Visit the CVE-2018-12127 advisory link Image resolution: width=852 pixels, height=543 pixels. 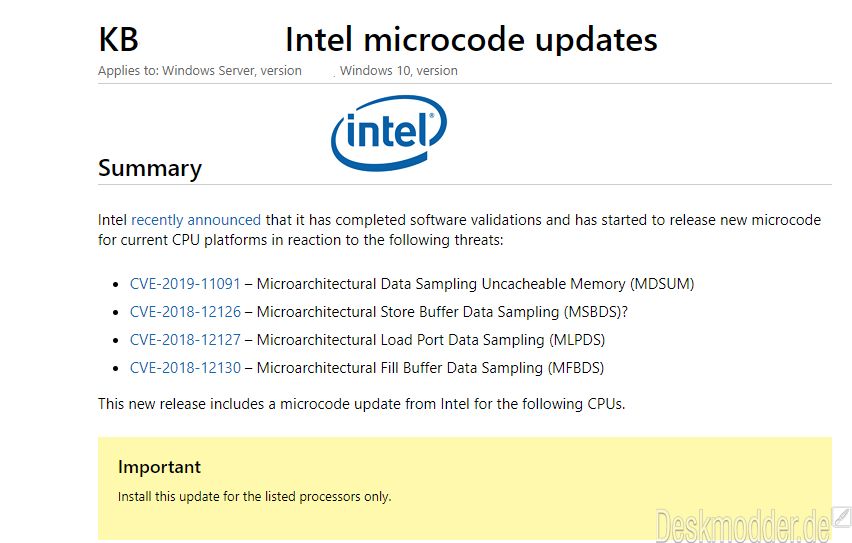tap(185, 340)
